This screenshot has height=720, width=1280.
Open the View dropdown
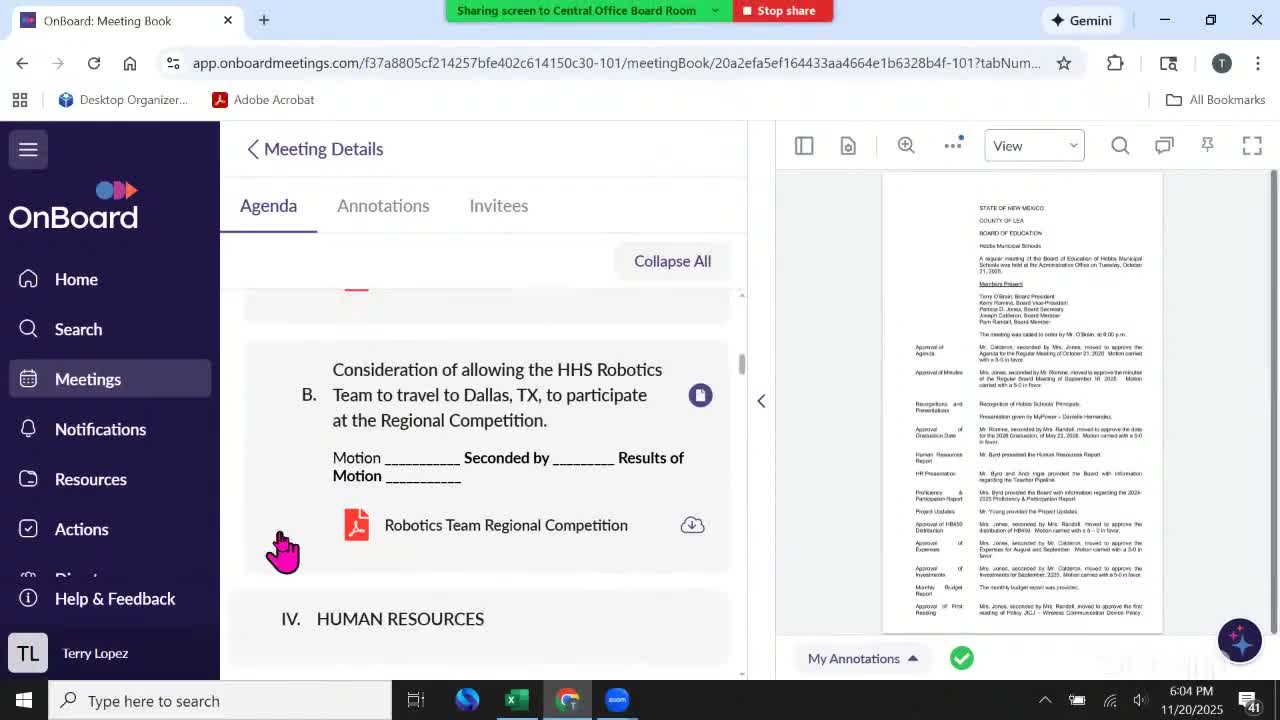click(1034, 146)
